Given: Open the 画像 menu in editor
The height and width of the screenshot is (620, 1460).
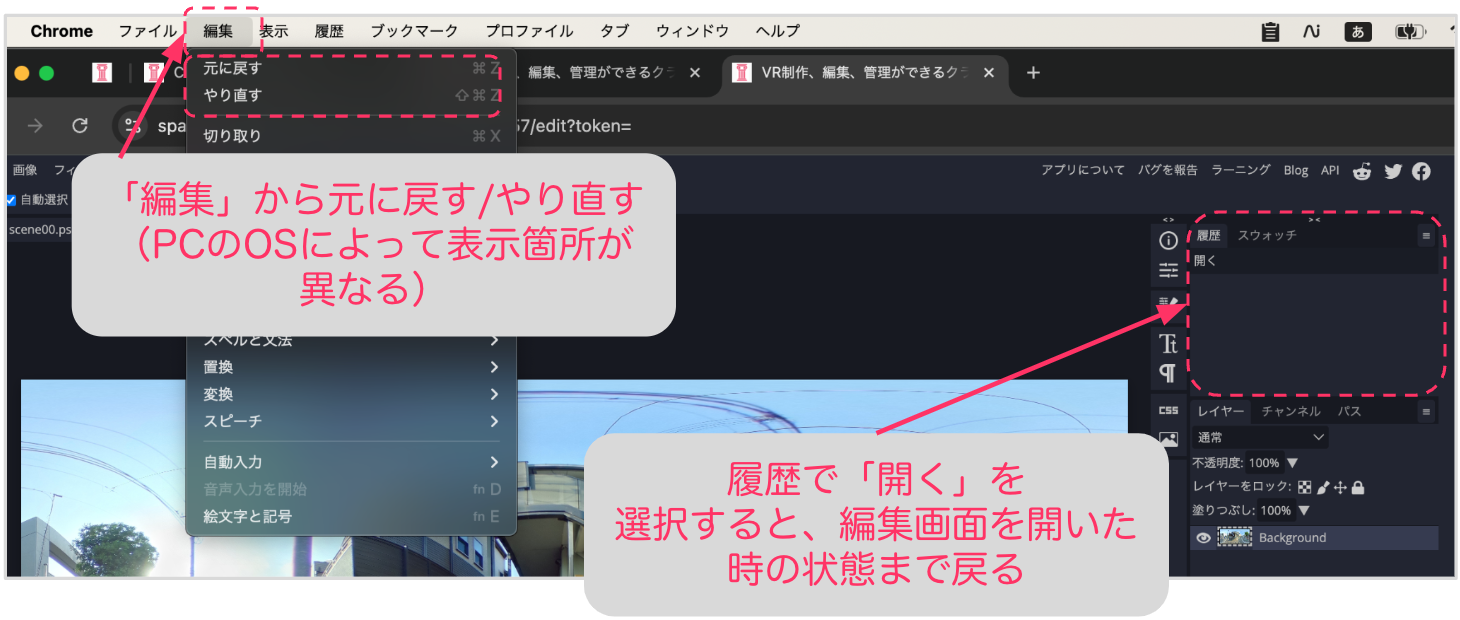Looking at the screenshot, I should click(x=24, y=170).
